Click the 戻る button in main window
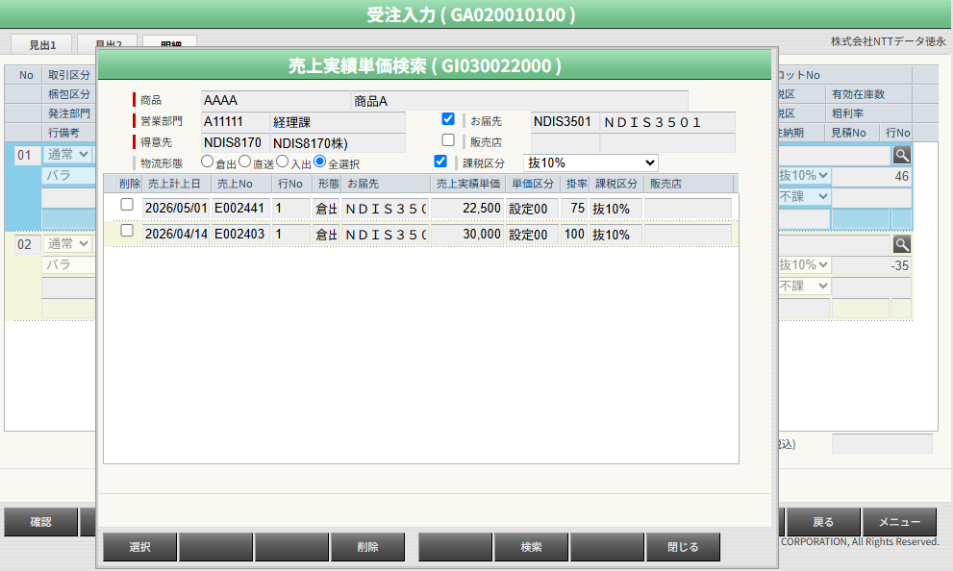Screen dimensions: 953x571 tap(824, 522)
